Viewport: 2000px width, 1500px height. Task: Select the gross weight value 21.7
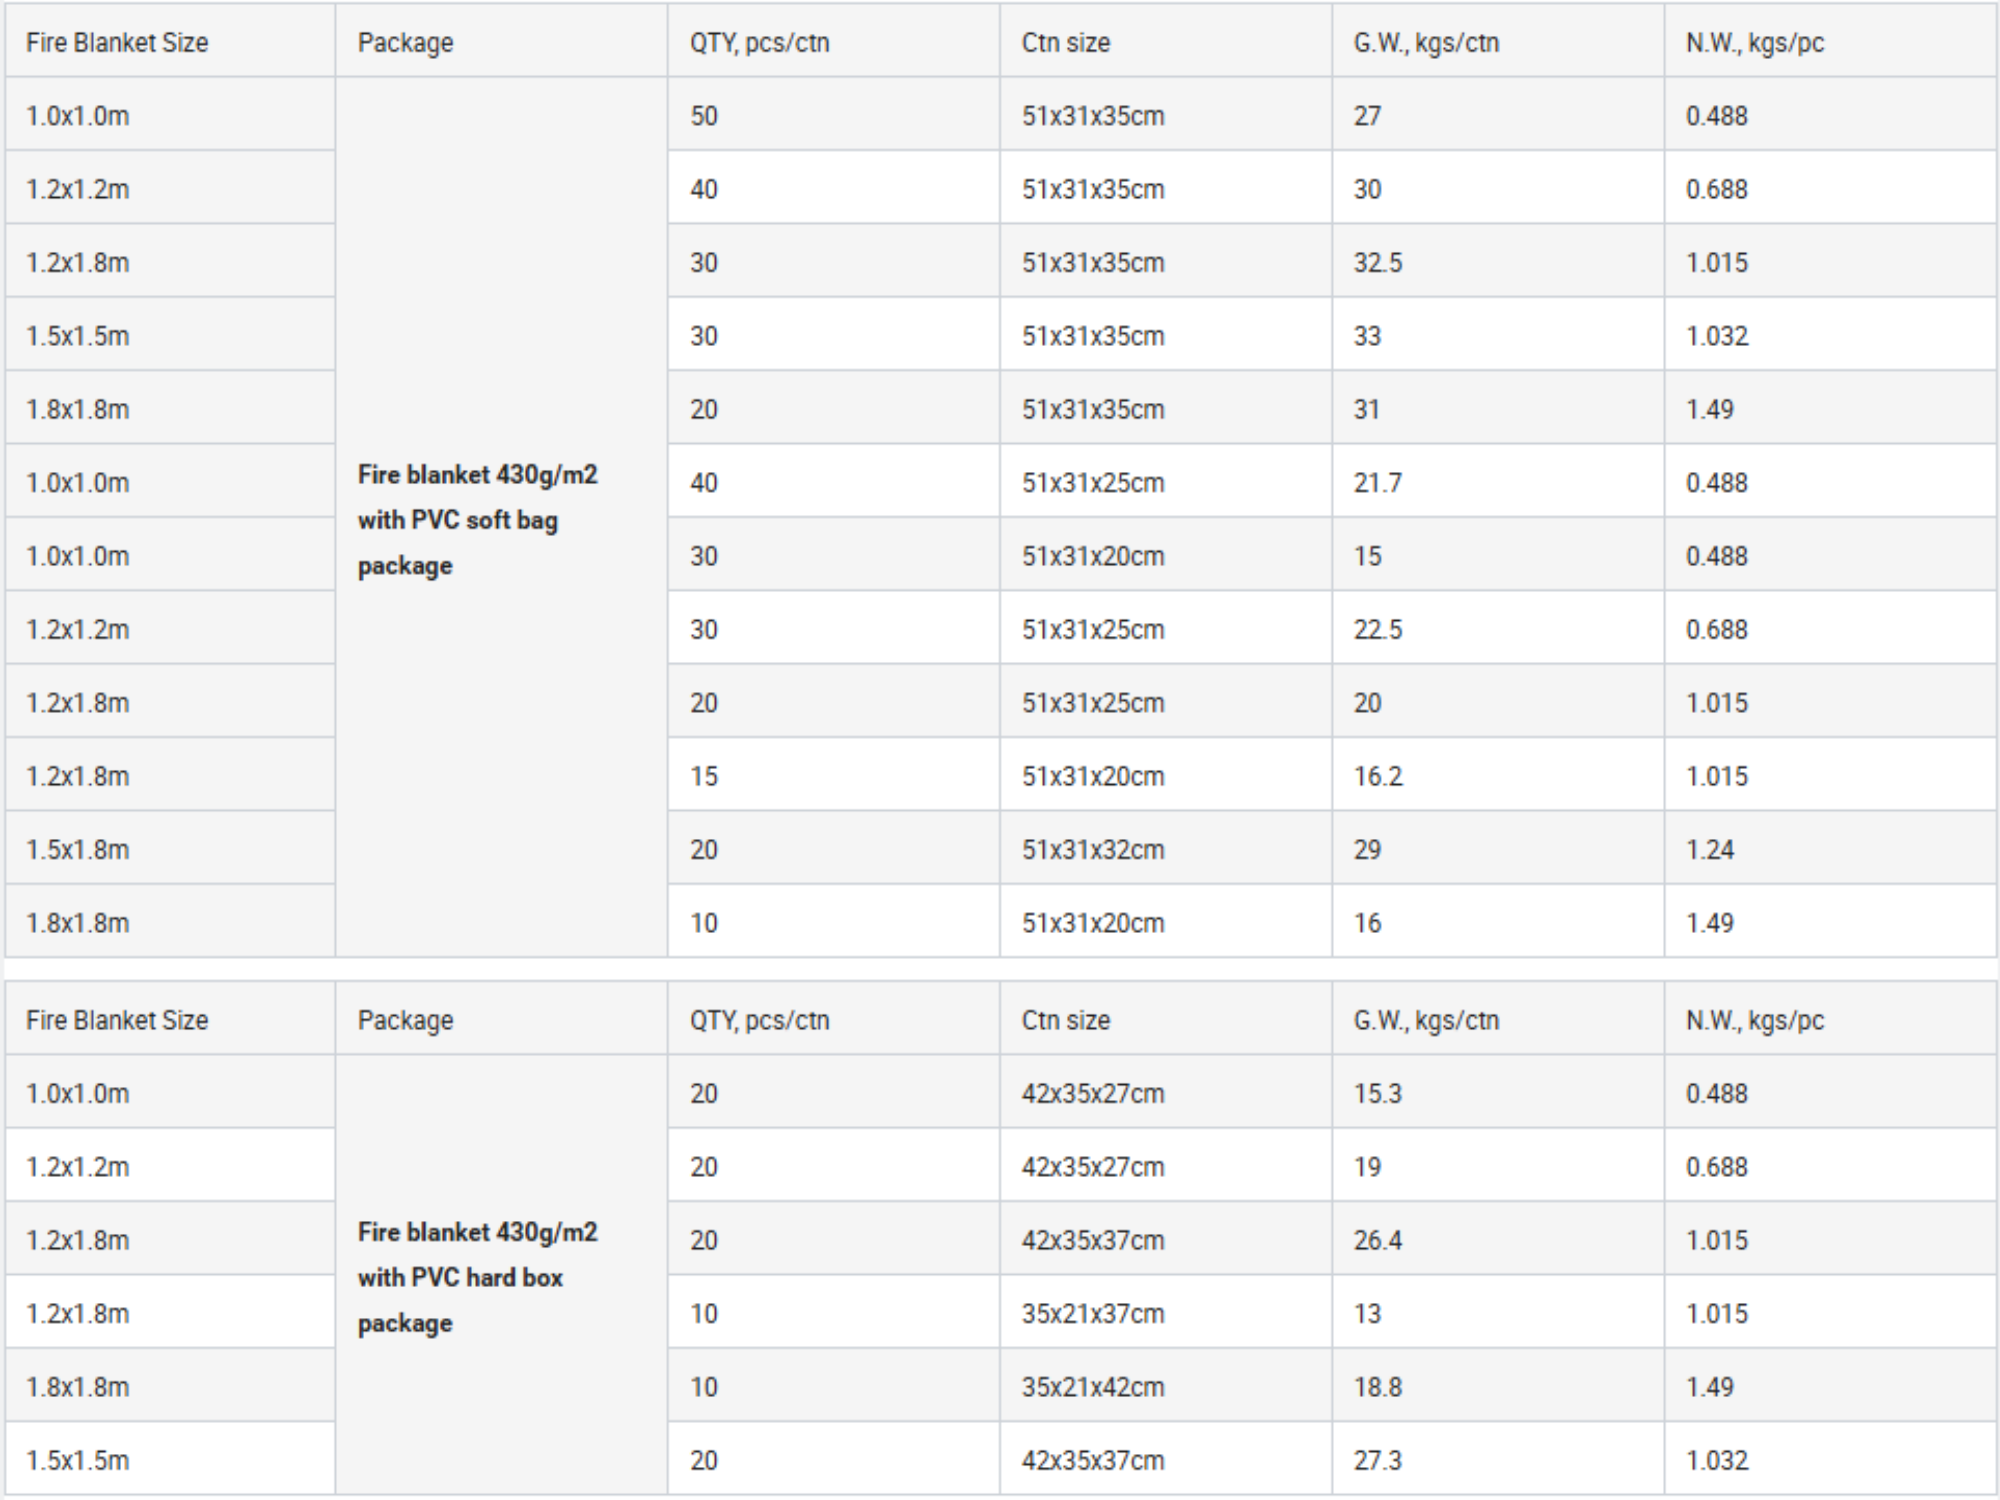click(x=1378, y=483)
